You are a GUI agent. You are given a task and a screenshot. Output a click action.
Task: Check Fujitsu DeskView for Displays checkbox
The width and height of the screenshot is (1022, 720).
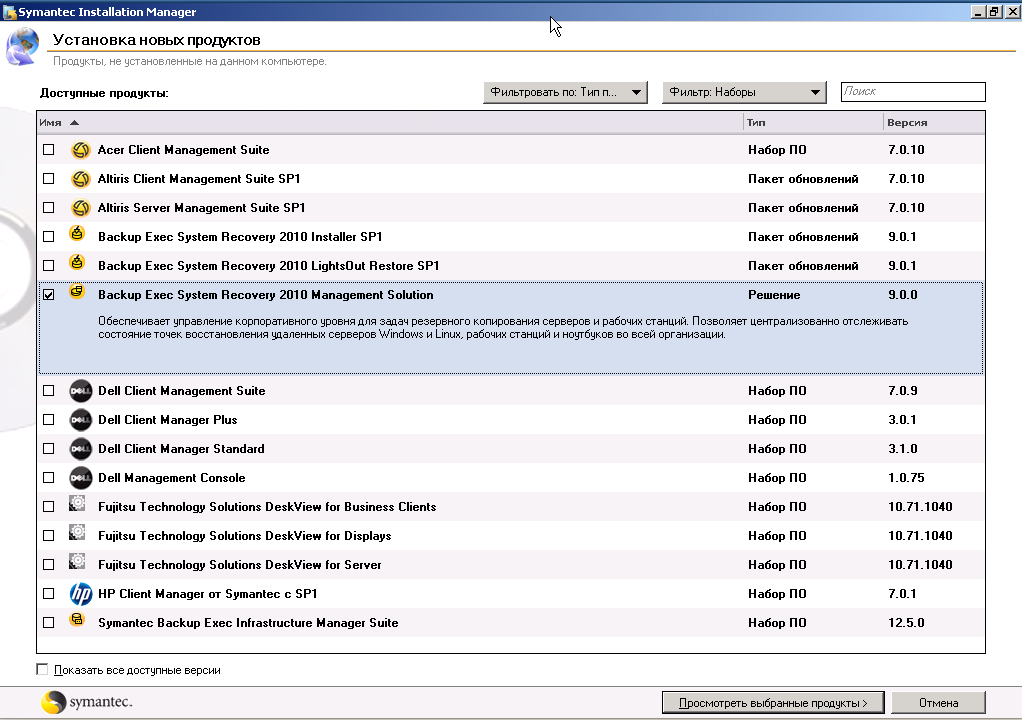click(49, 536)
